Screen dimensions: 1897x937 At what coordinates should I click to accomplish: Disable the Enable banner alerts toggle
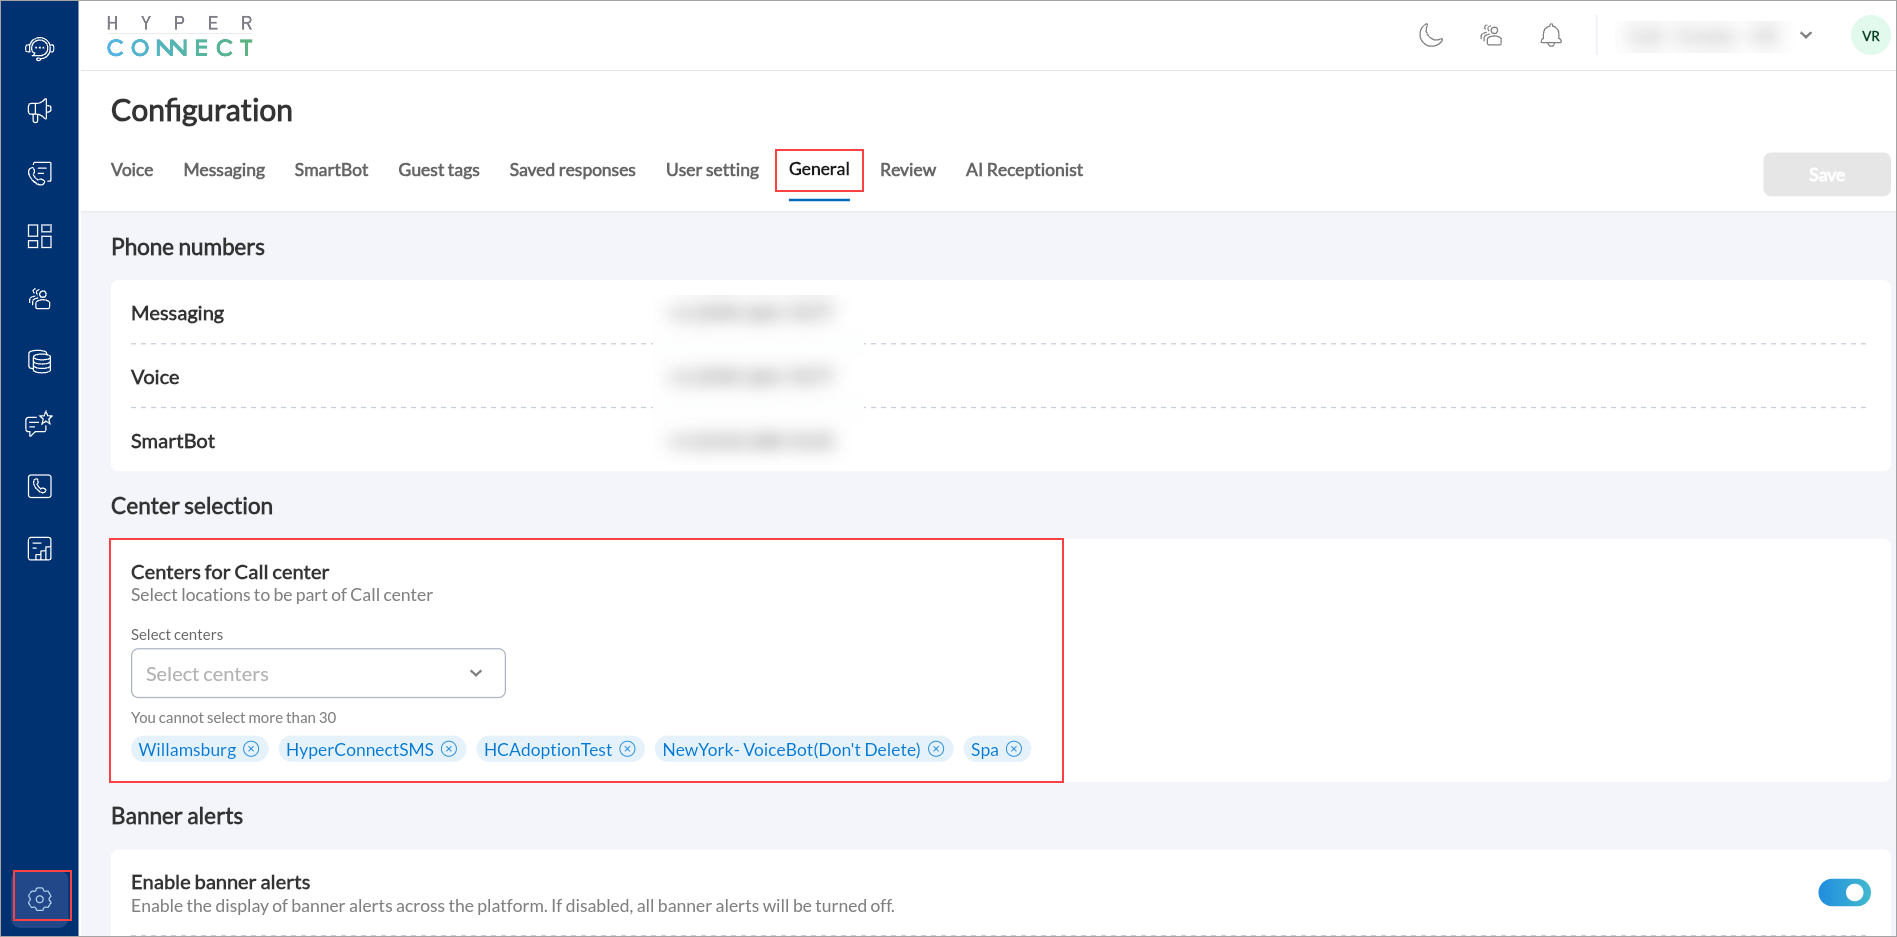point(1844,892)
